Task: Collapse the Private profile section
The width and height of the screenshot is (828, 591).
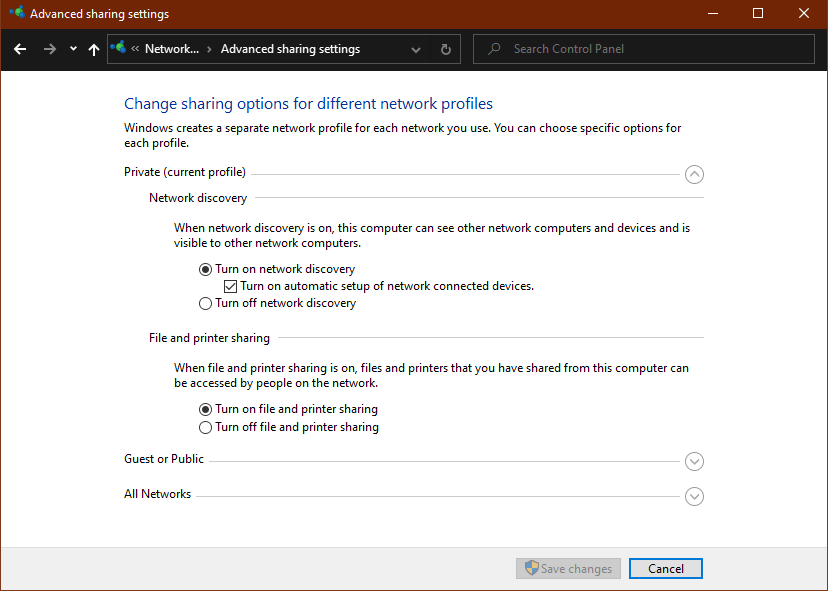Action: tap(694, 174)
